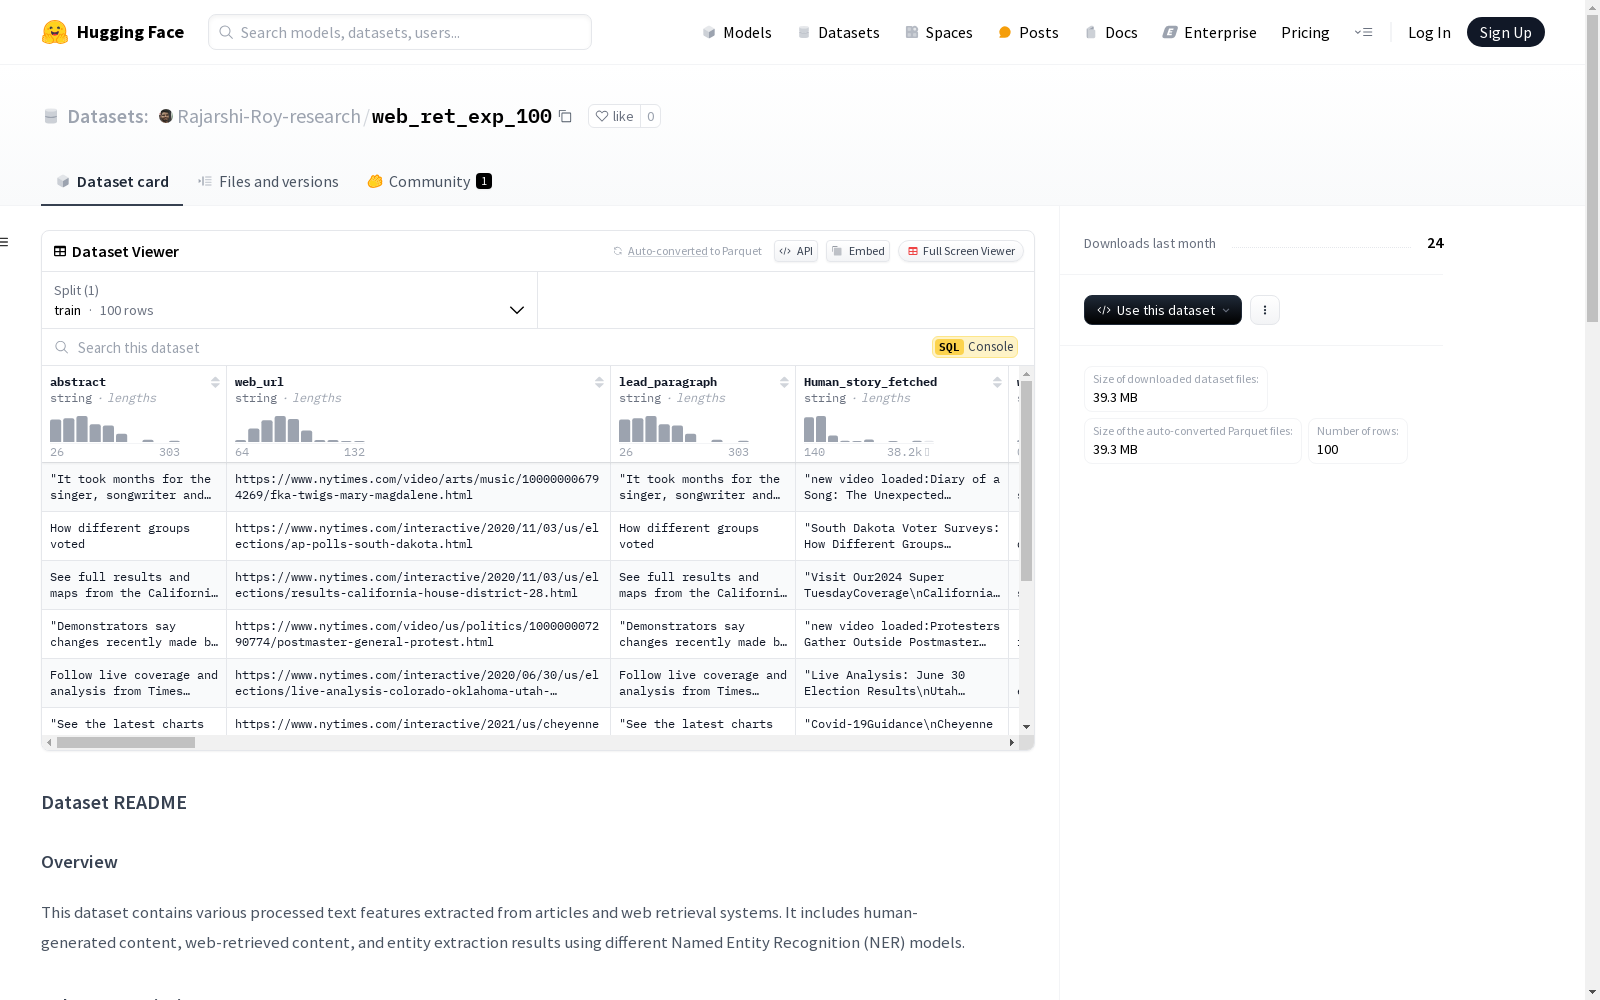
Task: Click the Datasets breadcrumb label
Action: point(108,116)
